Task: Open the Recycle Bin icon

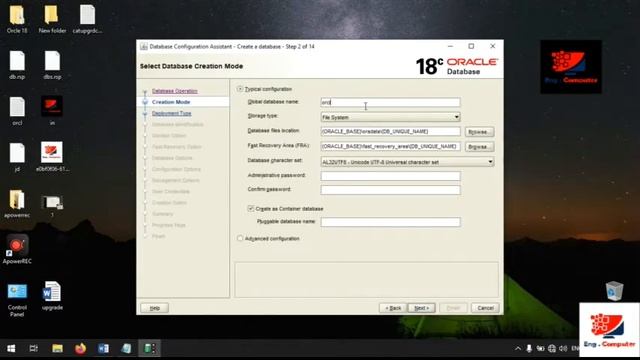Action: (614, 291)
